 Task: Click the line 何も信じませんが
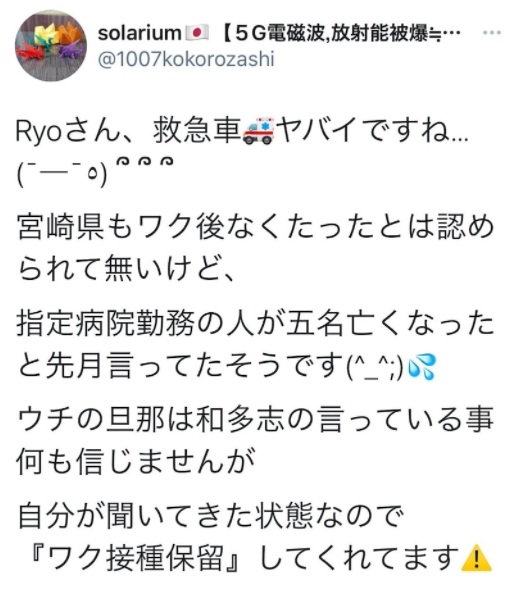coord(135,462)
